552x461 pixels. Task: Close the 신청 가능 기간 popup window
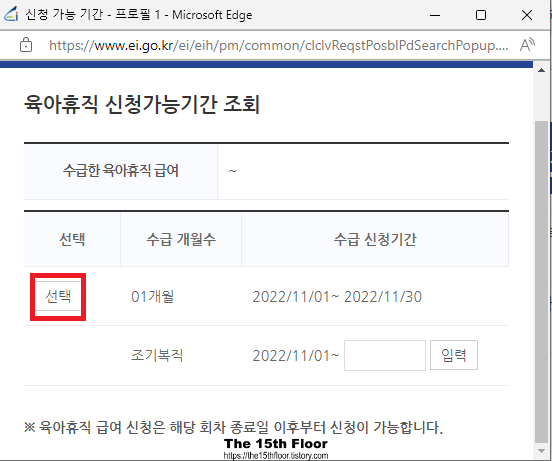[527, 15]
